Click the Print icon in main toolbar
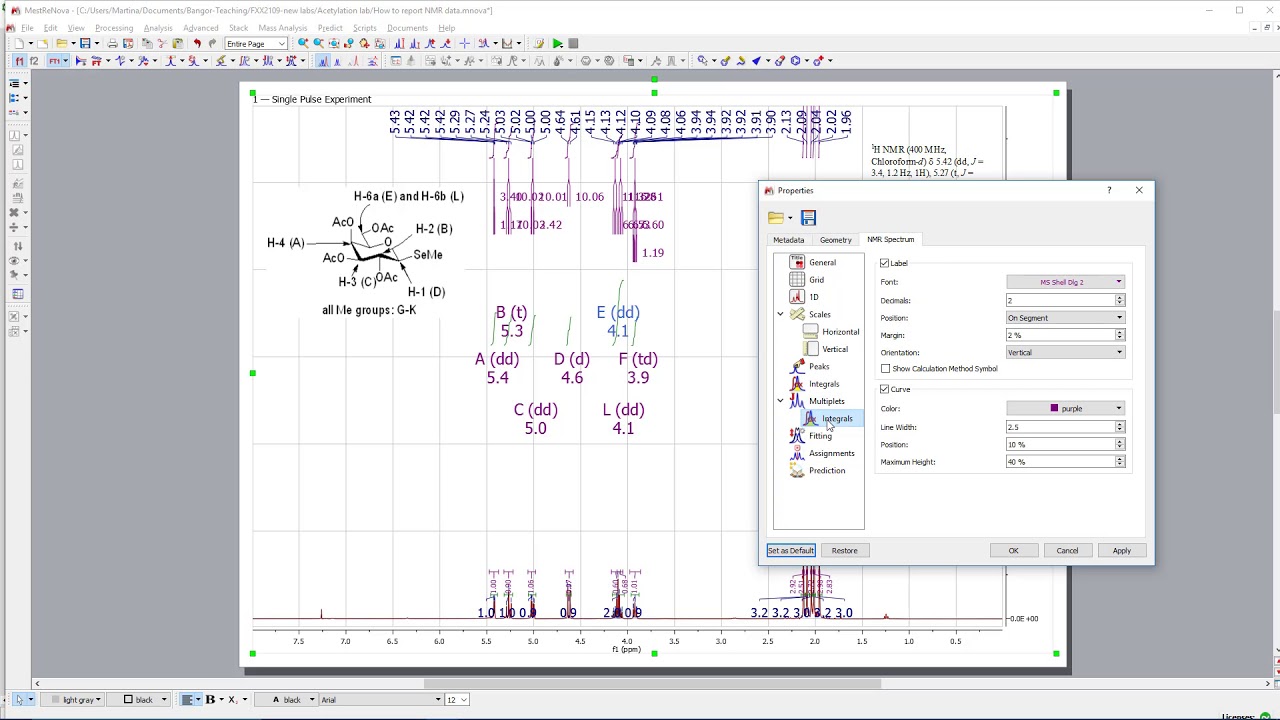The height and width of the screenshot is (720, 1280). pyautogui.click(x=112, y=44)
